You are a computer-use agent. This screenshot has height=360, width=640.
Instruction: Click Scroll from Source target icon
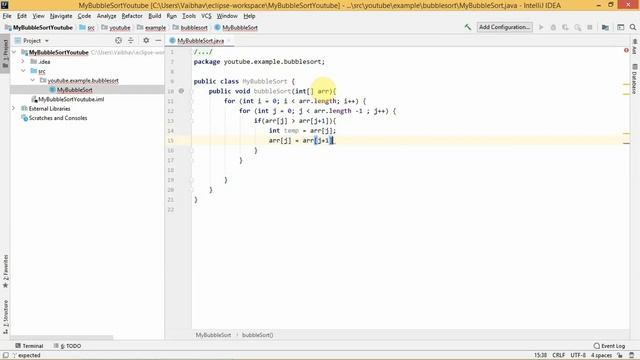(118, 40)
